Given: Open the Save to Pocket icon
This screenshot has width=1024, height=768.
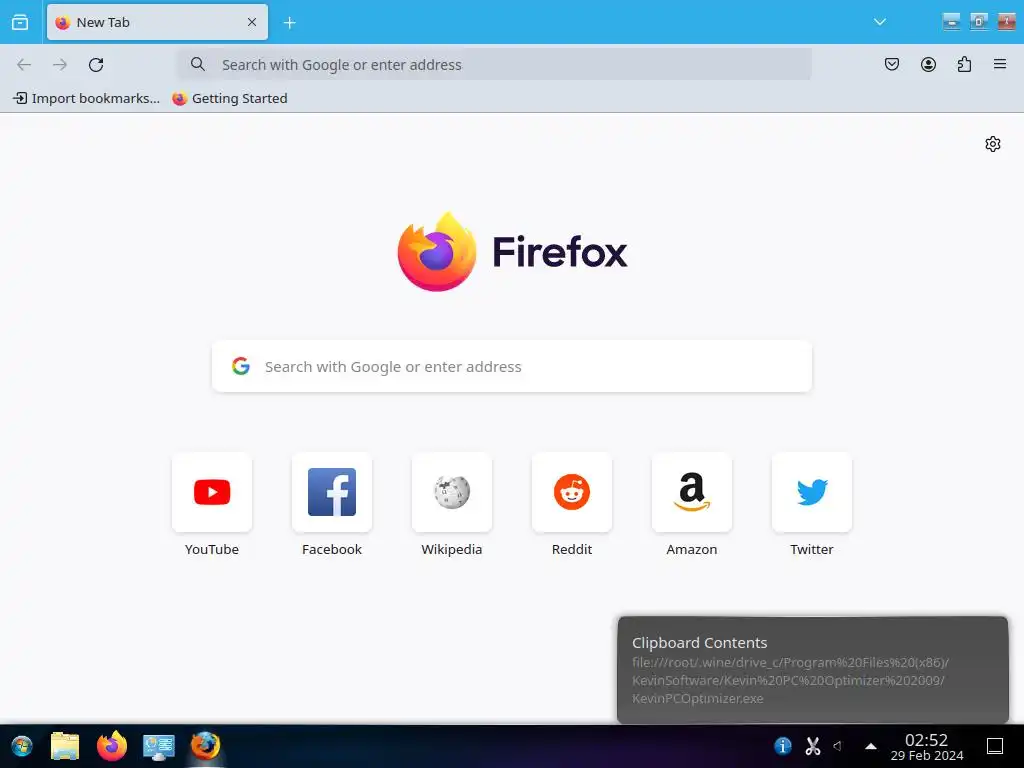Looking at the screenshot, I should pyautogui.click(x=892, y=64).
